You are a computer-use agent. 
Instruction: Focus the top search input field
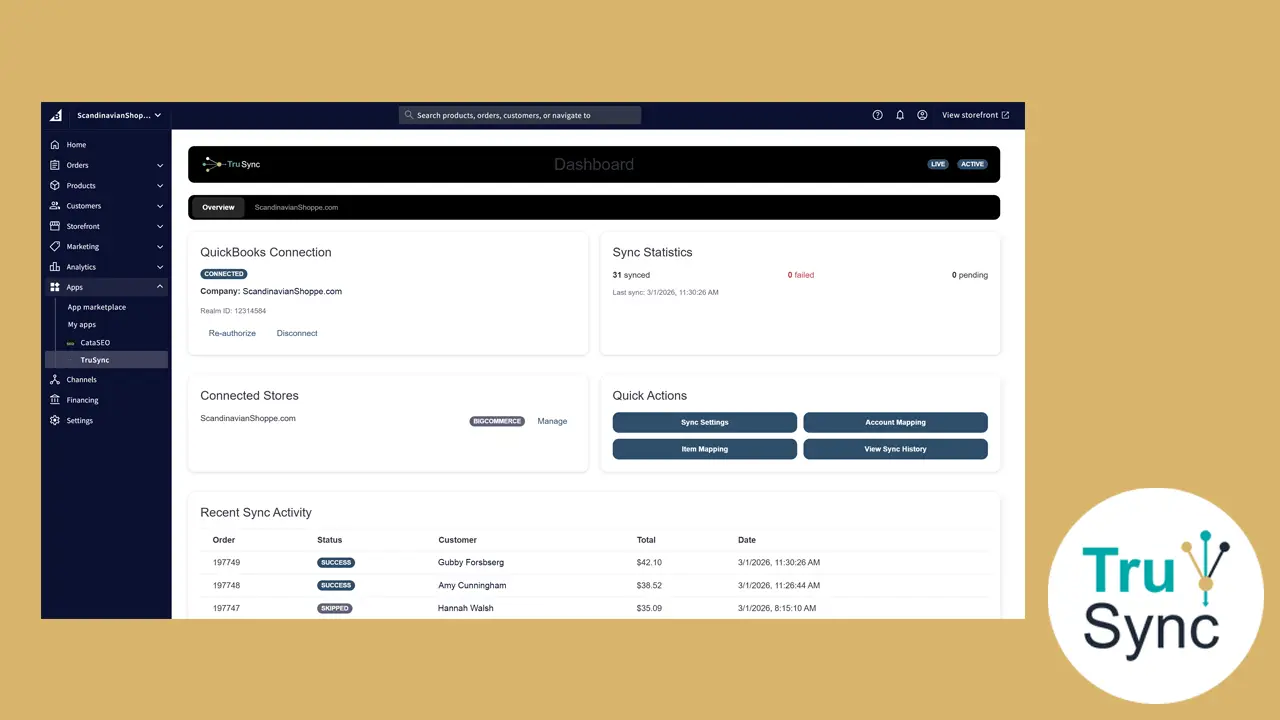click(x=520, y=115)
